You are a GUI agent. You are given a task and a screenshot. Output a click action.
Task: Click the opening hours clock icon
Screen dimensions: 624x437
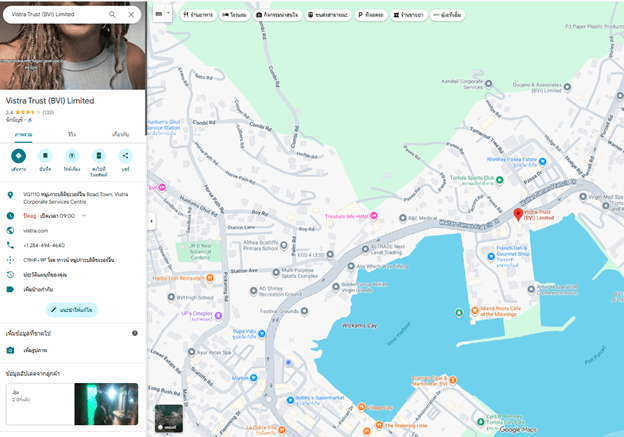10,216
